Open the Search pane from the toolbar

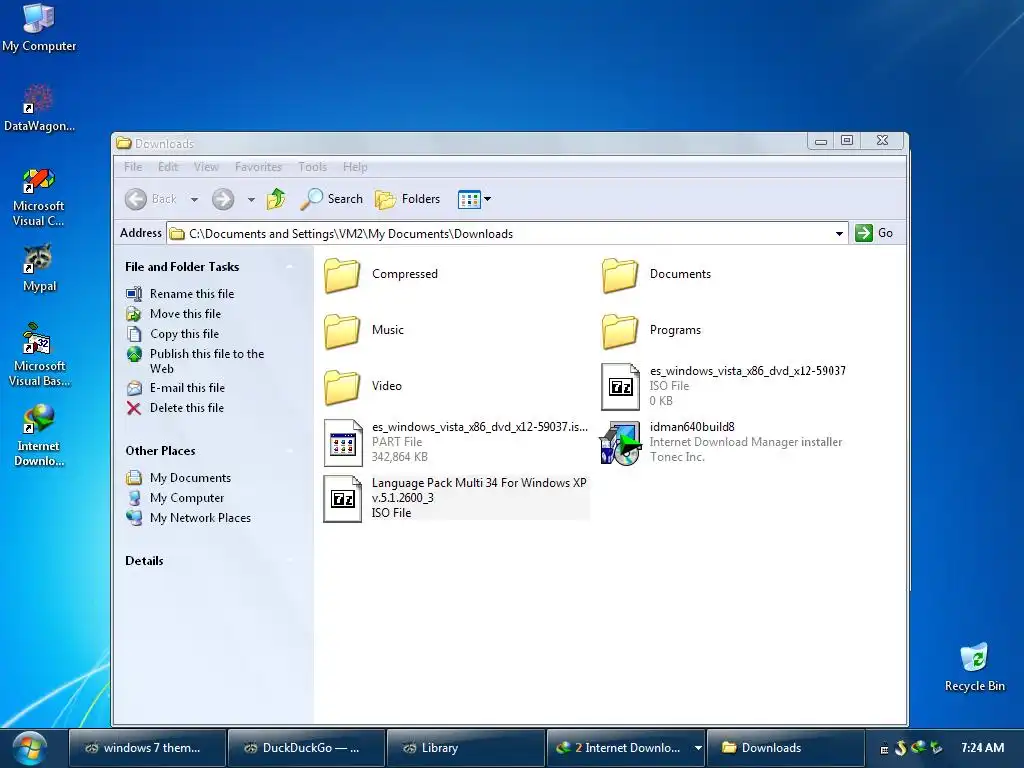coord(331,199)
